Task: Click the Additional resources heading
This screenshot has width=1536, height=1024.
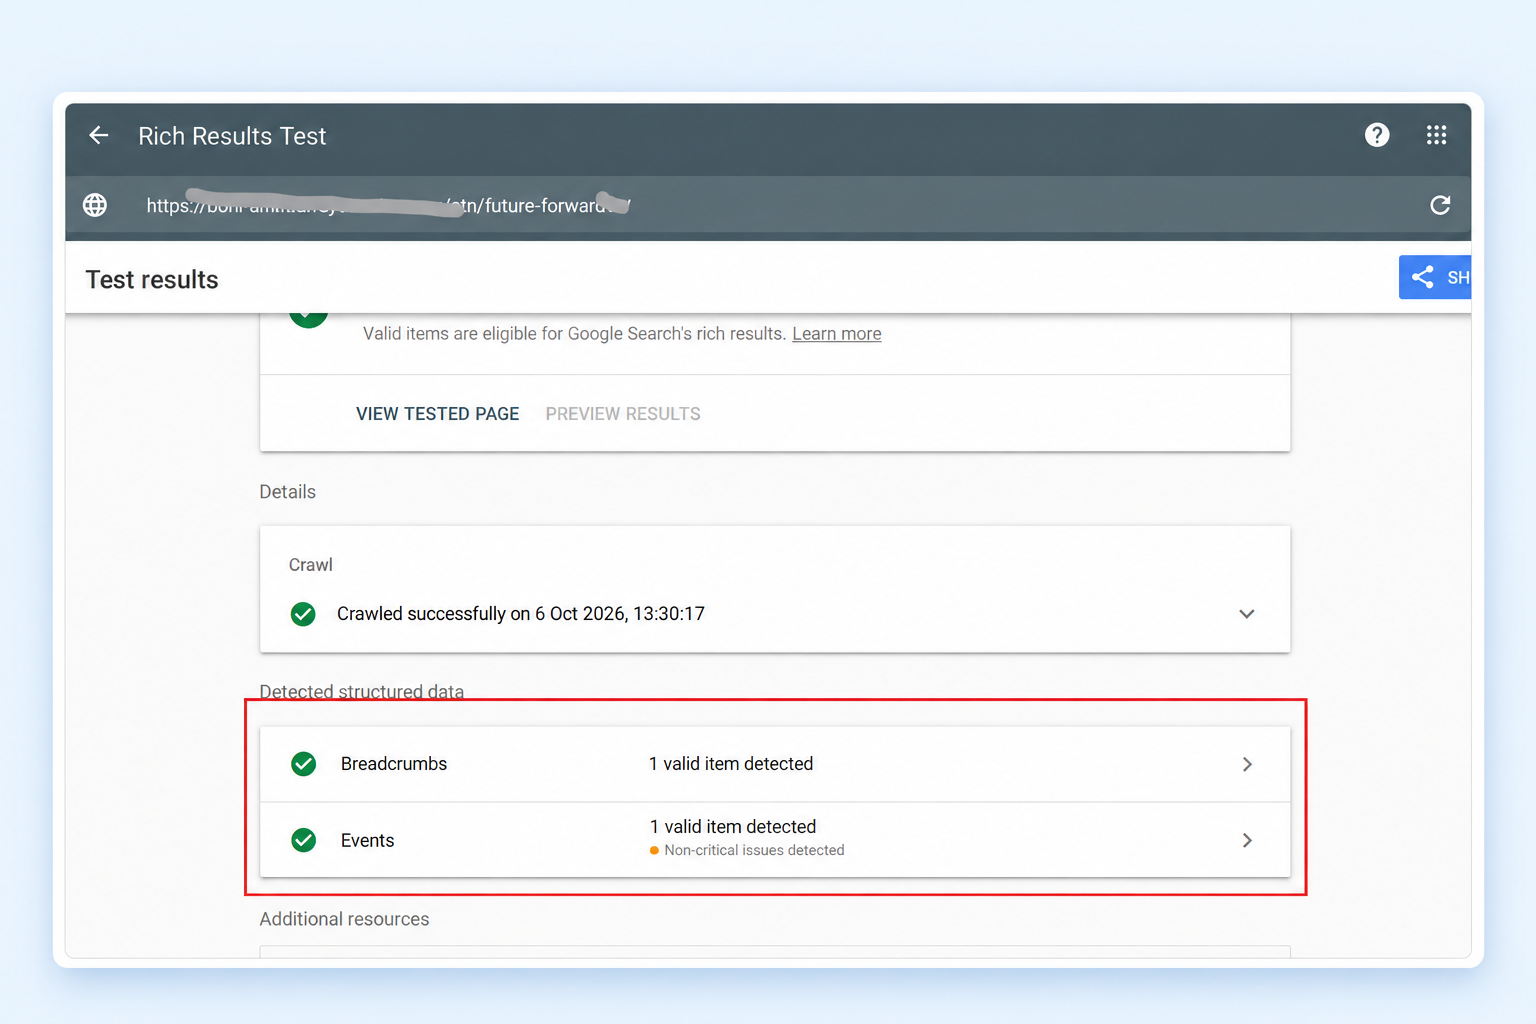Action: 344,919
